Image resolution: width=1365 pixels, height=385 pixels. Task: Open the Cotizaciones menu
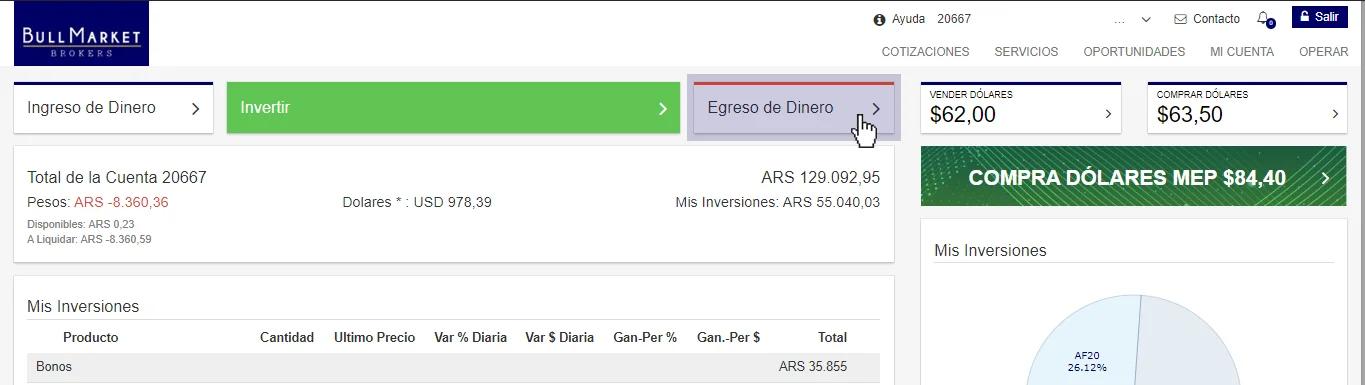click(x=925, y=52)
